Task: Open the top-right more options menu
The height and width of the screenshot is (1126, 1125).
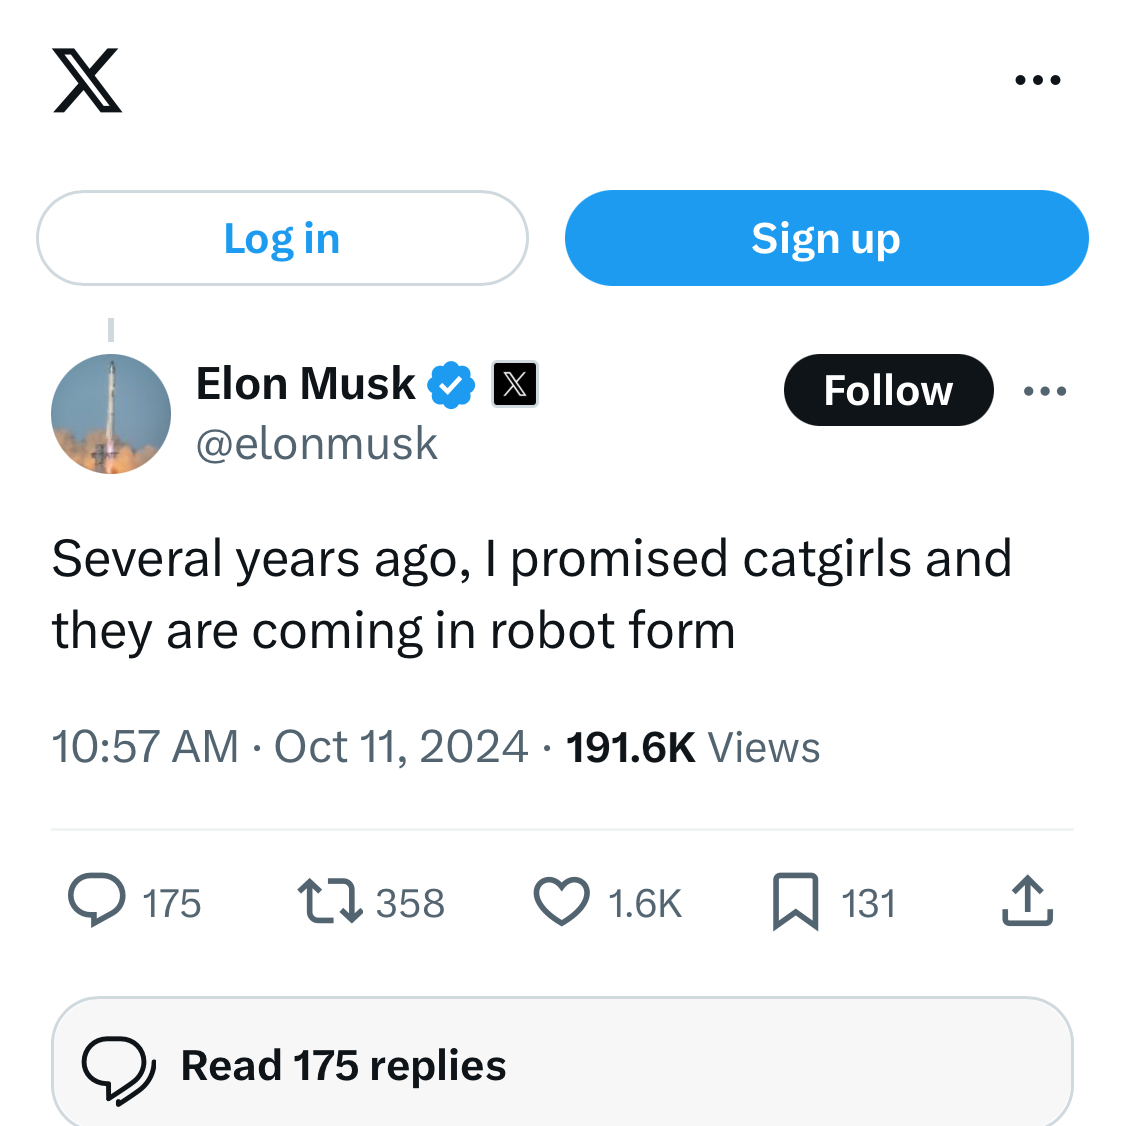Action: click(1037, 80)
